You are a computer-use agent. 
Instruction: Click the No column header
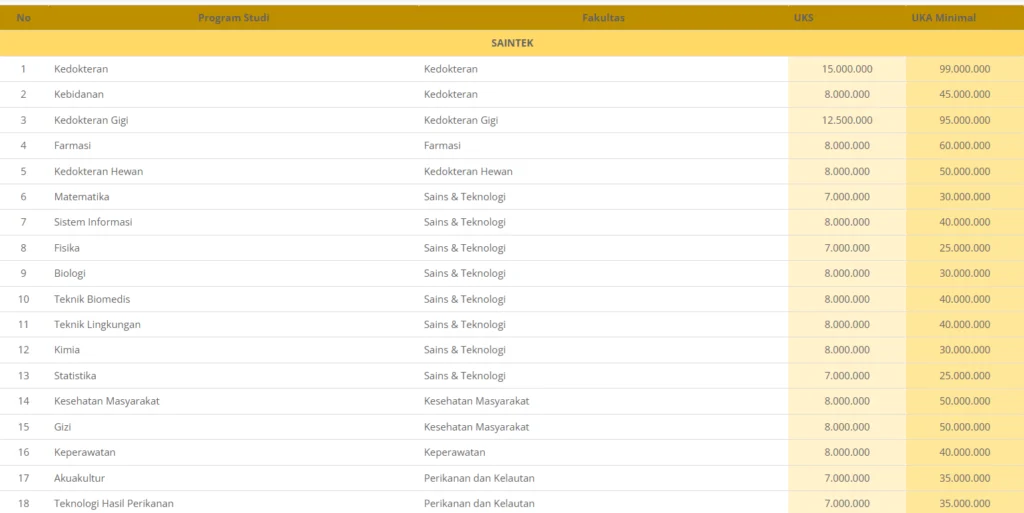click(x=23, y=18)
